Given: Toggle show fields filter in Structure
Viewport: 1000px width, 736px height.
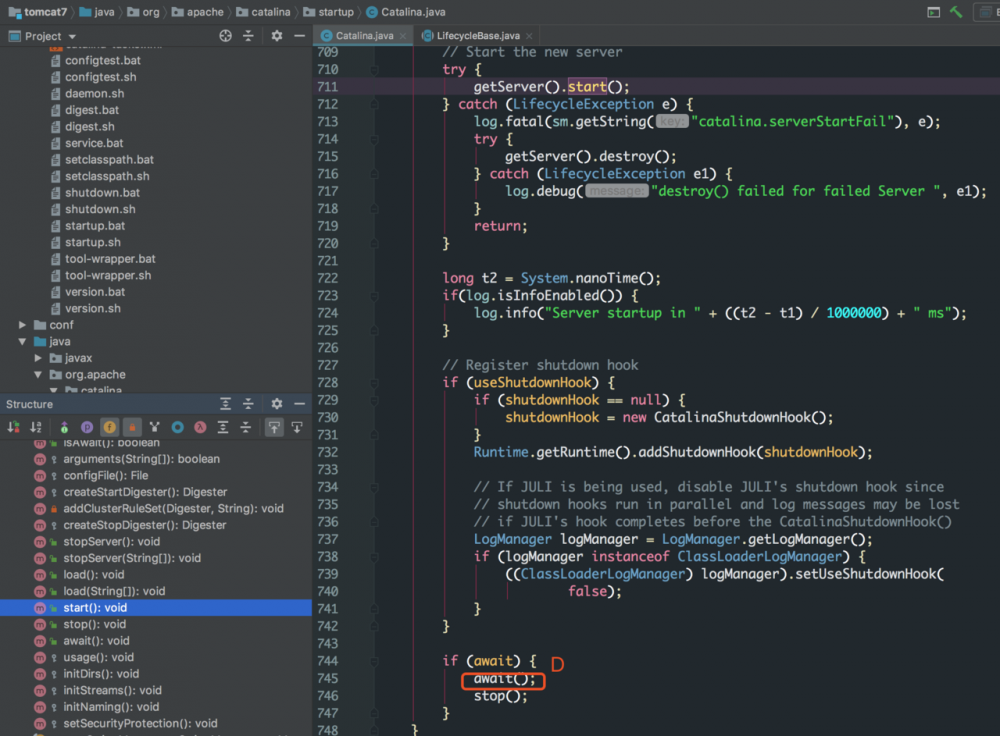Looking at the screenshot, I should pos(110,427).
